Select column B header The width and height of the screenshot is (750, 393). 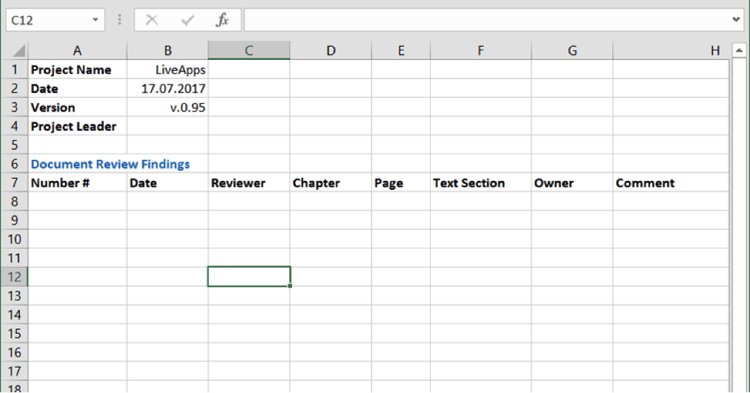coord(167,50)
